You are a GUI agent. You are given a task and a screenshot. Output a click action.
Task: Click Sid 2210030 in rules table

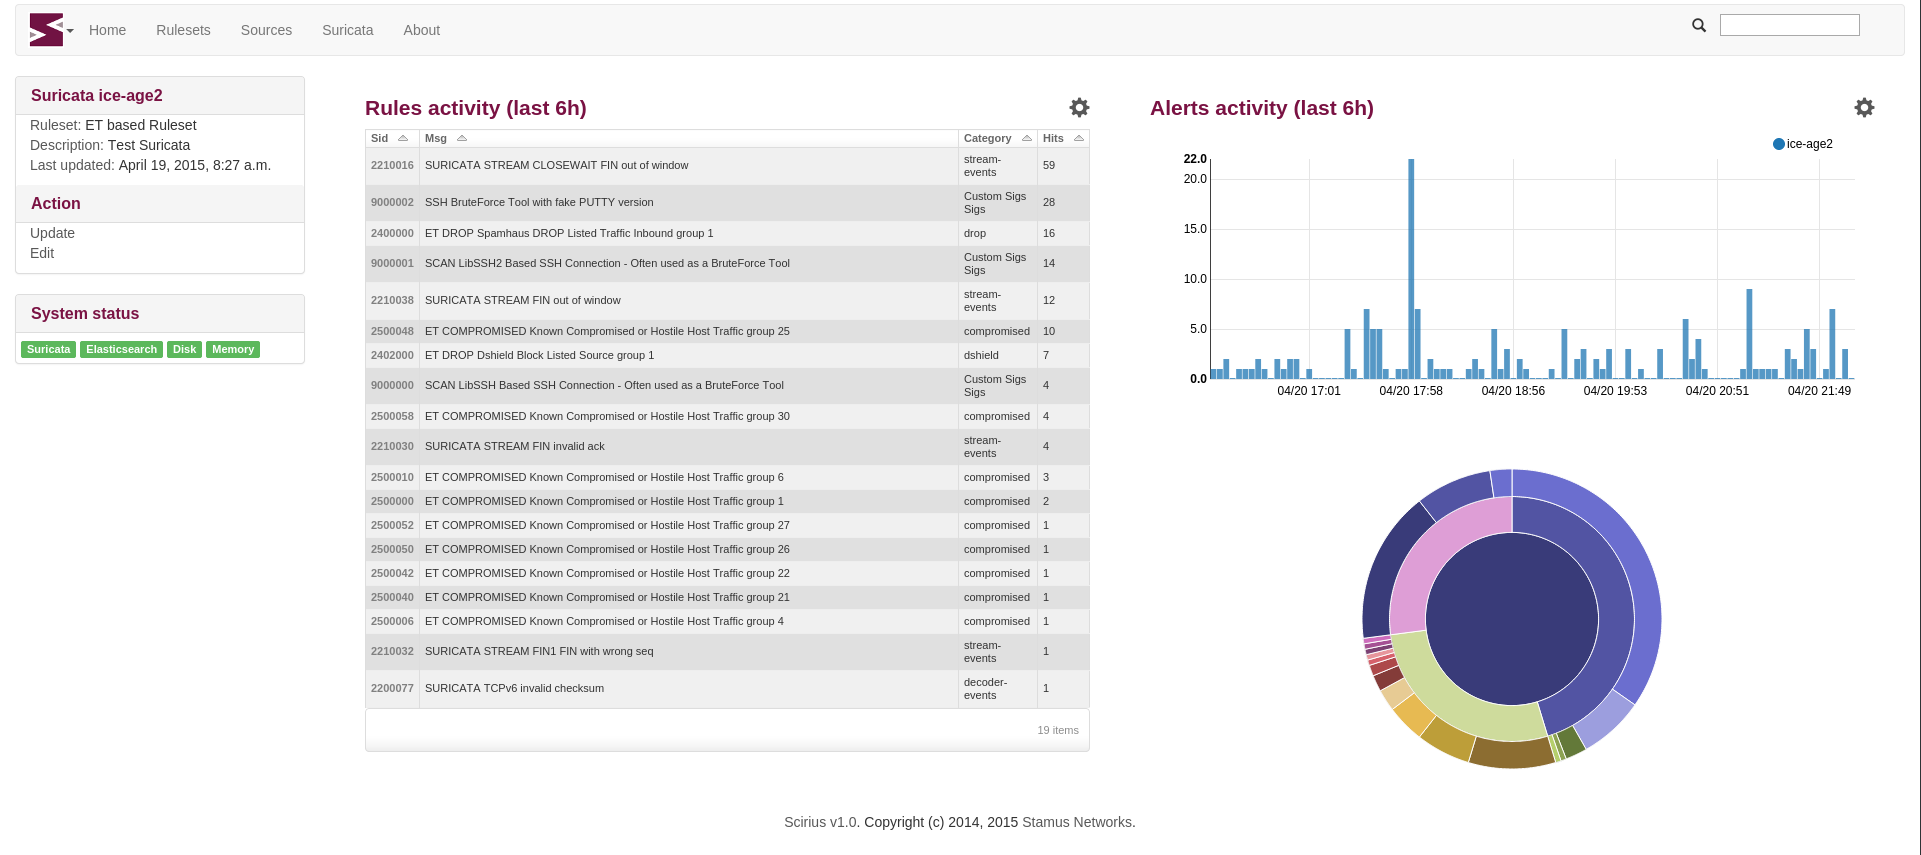pyautogui.click(x=392, y=446)
